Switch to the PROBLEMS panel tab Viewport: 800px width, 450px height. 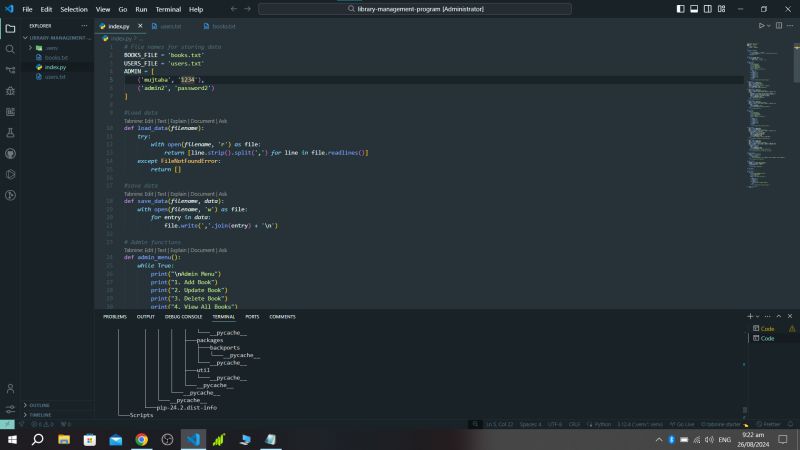point(115,317)
